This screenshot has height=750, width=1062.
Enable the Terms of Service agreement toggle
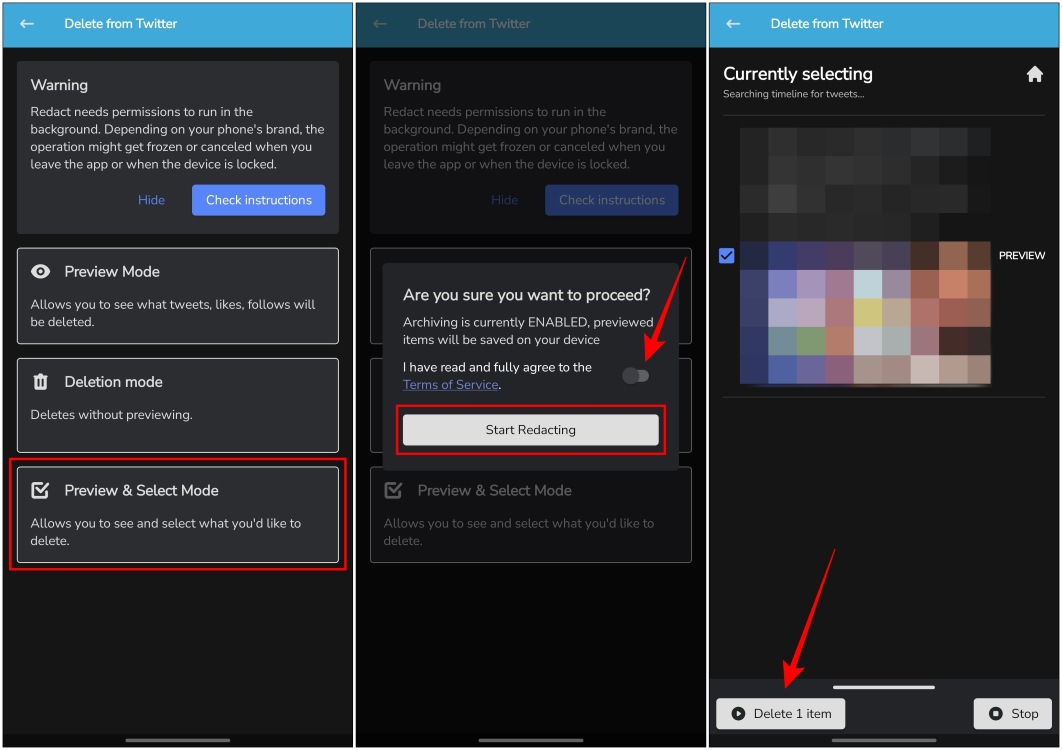coord(637,375)
